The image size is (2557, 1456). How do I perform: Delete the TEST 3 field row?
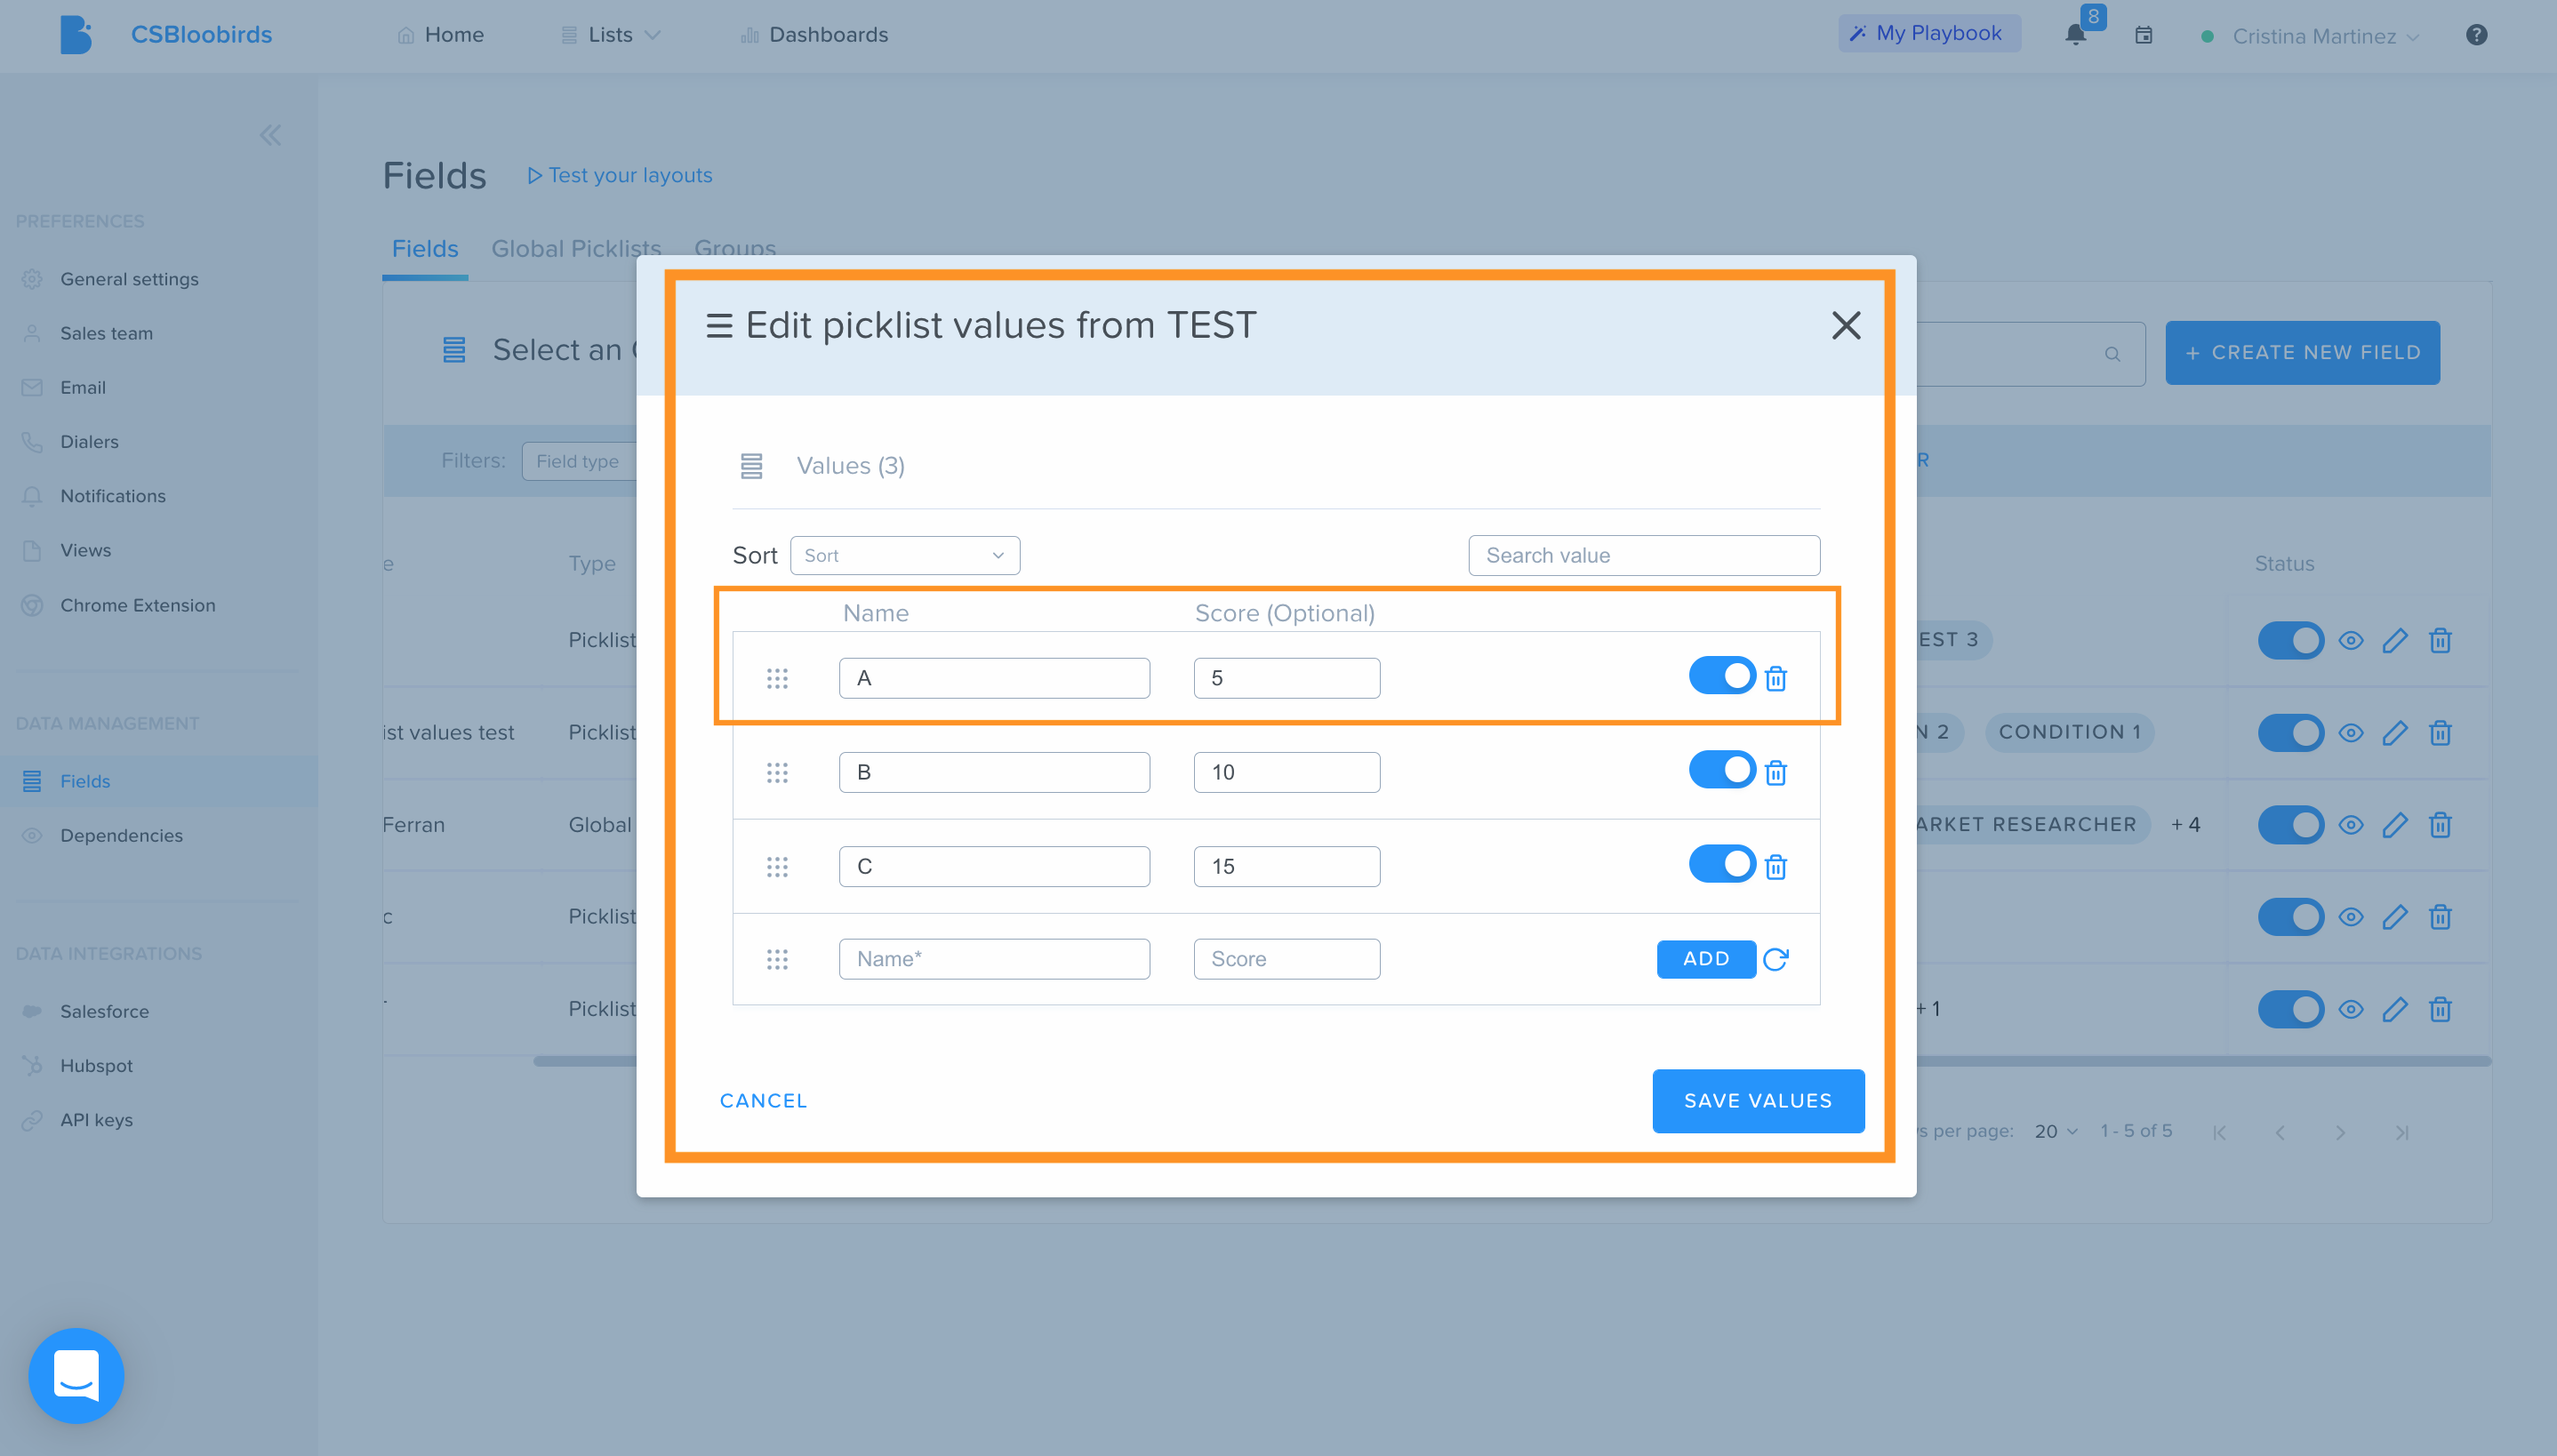2440,640
